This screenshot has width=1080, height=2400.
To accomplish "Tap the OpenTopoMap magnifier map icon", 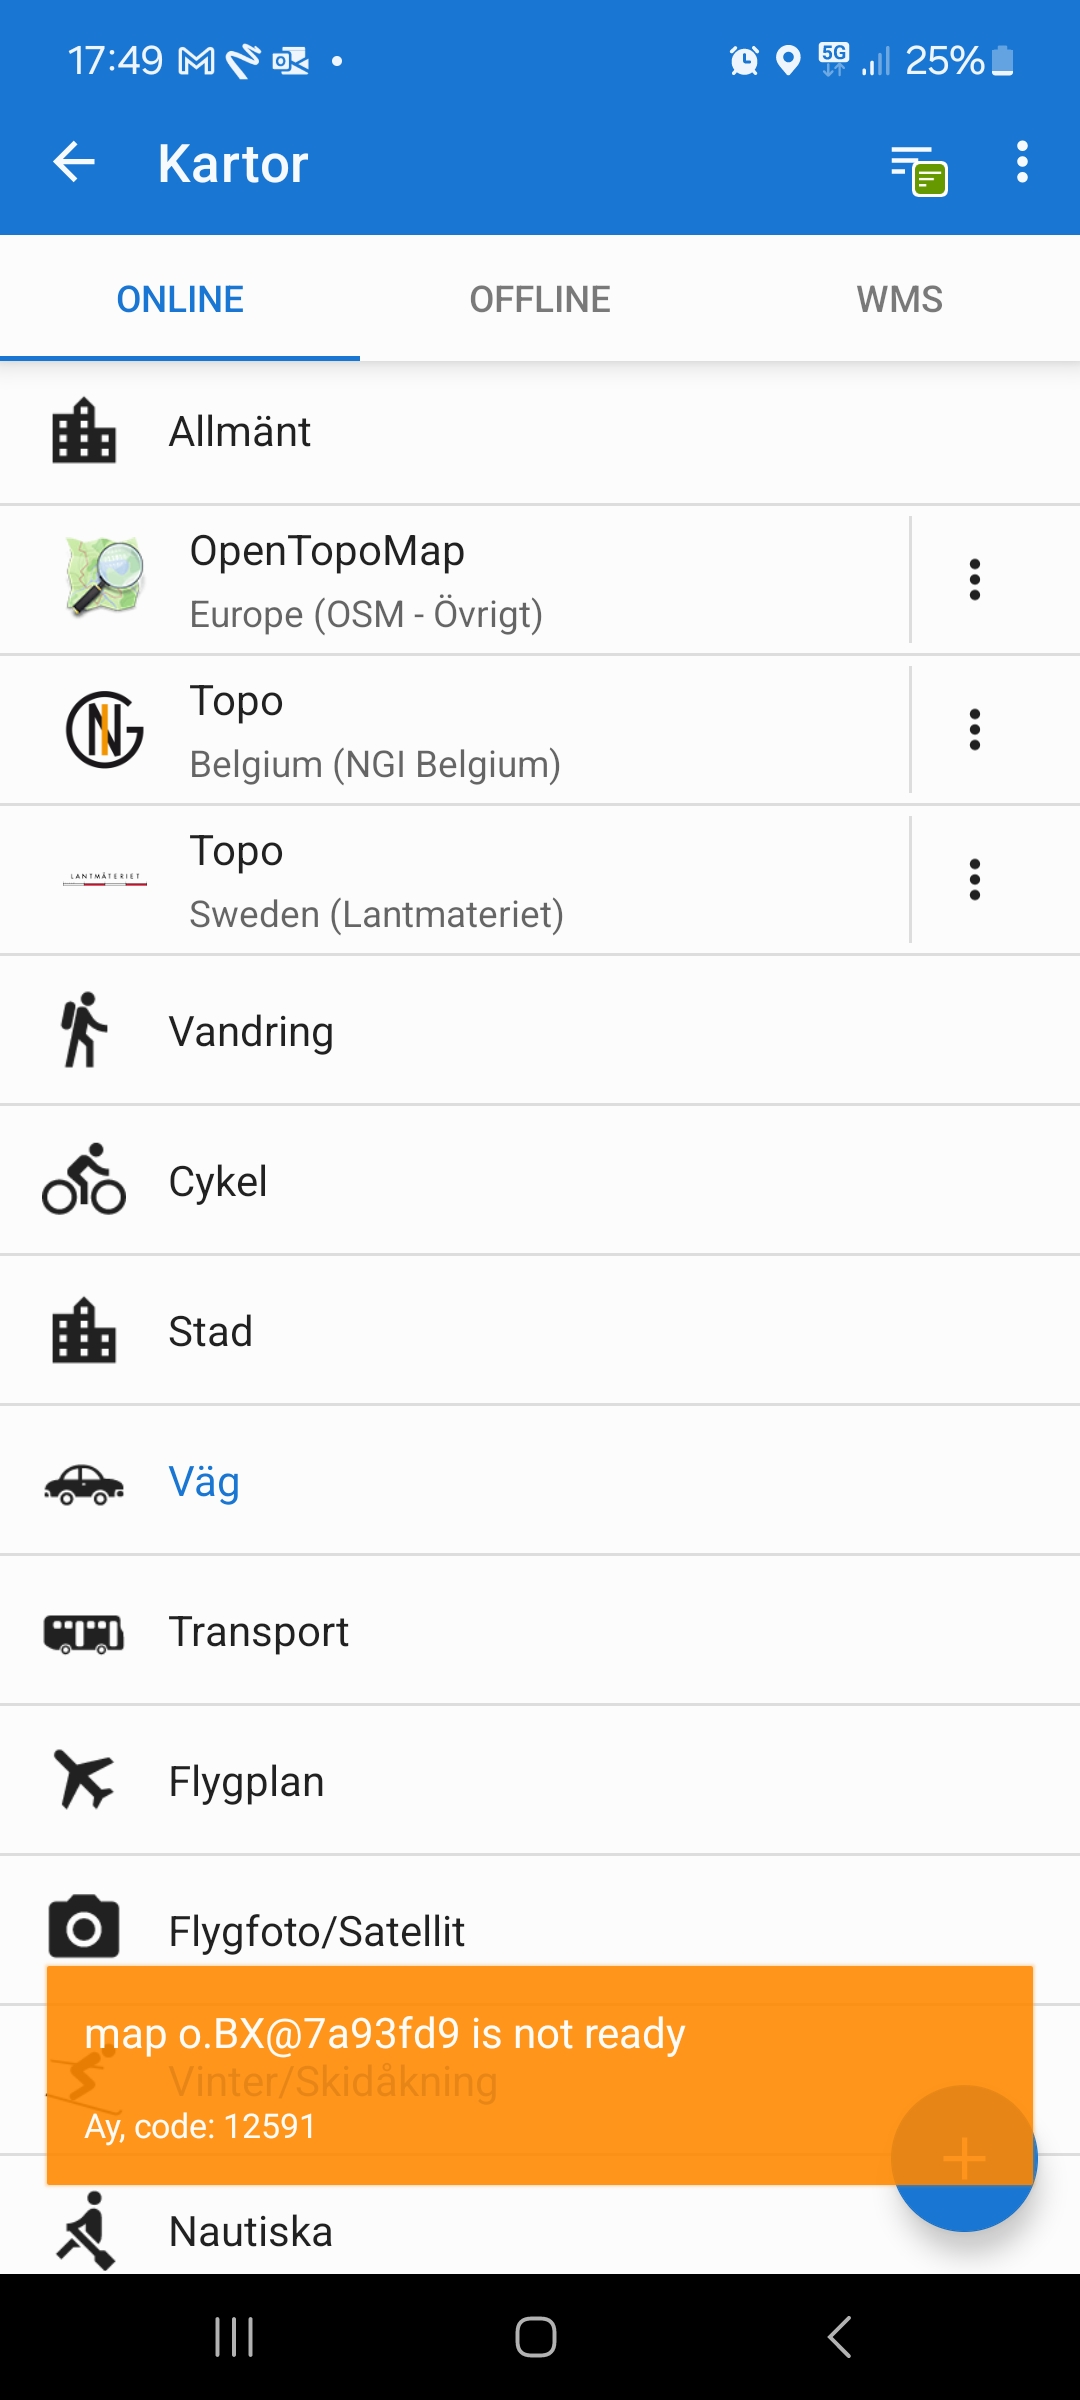I will pos(105,576).
